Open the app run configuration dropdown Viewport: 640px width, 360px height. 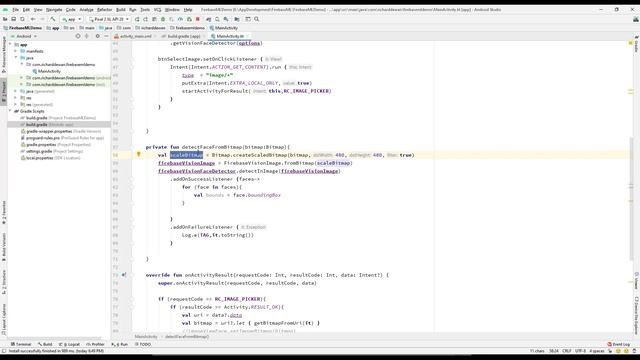tap(72, 19)
